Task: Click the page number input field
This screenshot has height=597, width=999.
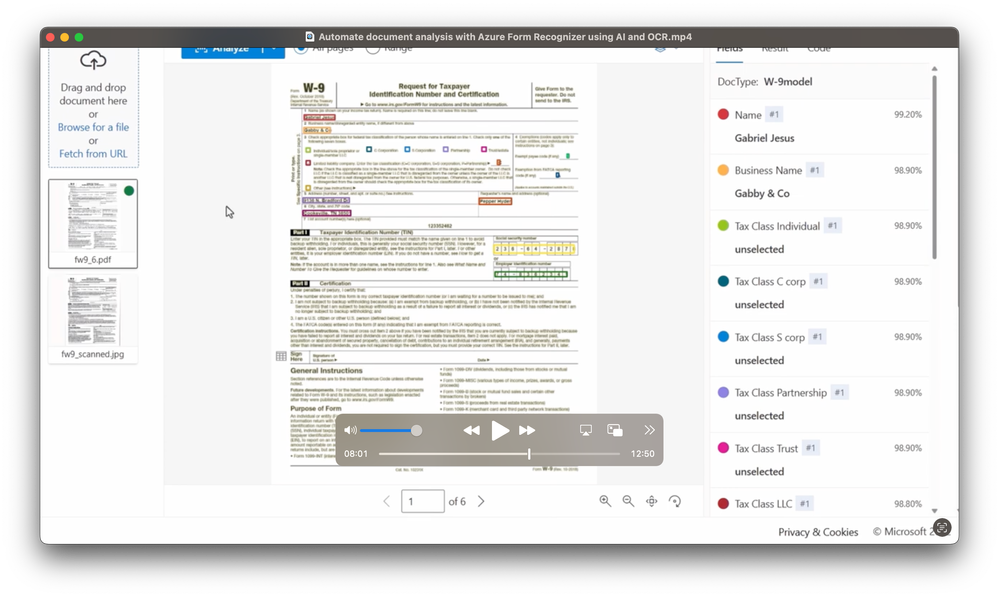Action: [x=422, y=501]
